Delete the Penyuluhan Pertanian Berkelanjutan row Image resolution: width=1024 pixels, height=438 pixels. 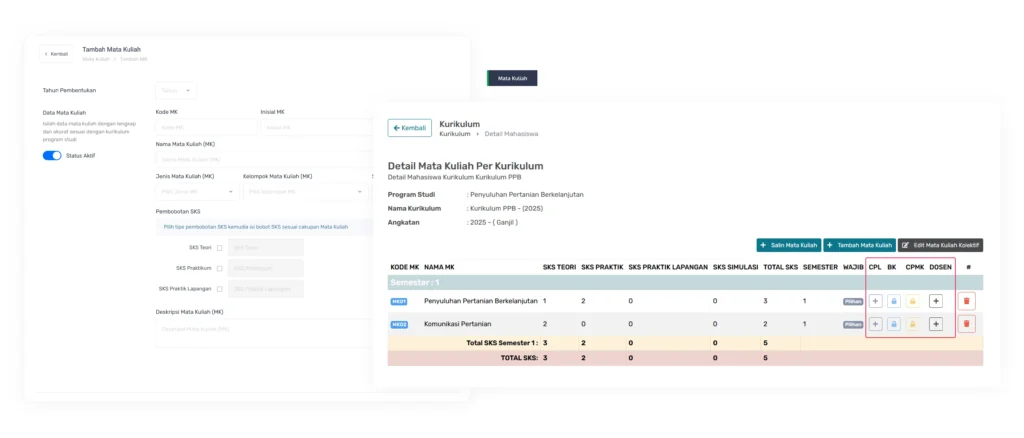[x=967, y=302]
